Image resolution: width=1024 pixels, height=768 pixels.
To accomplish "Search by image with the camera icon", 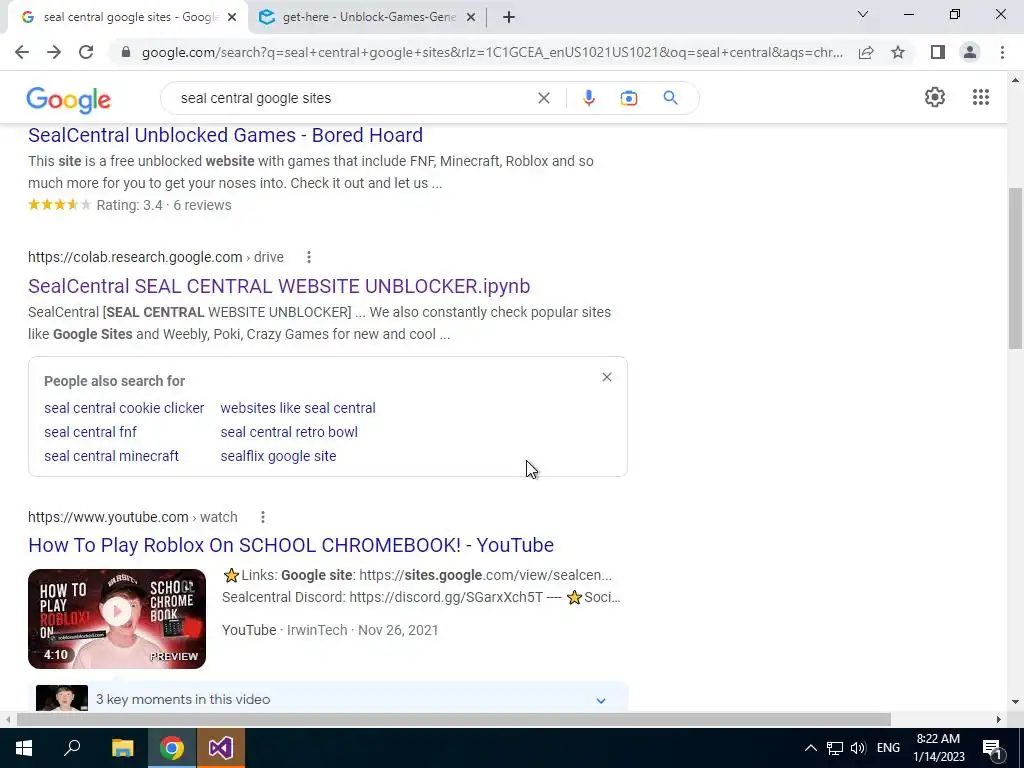I will pyautogui.click(x=629, y=98).
